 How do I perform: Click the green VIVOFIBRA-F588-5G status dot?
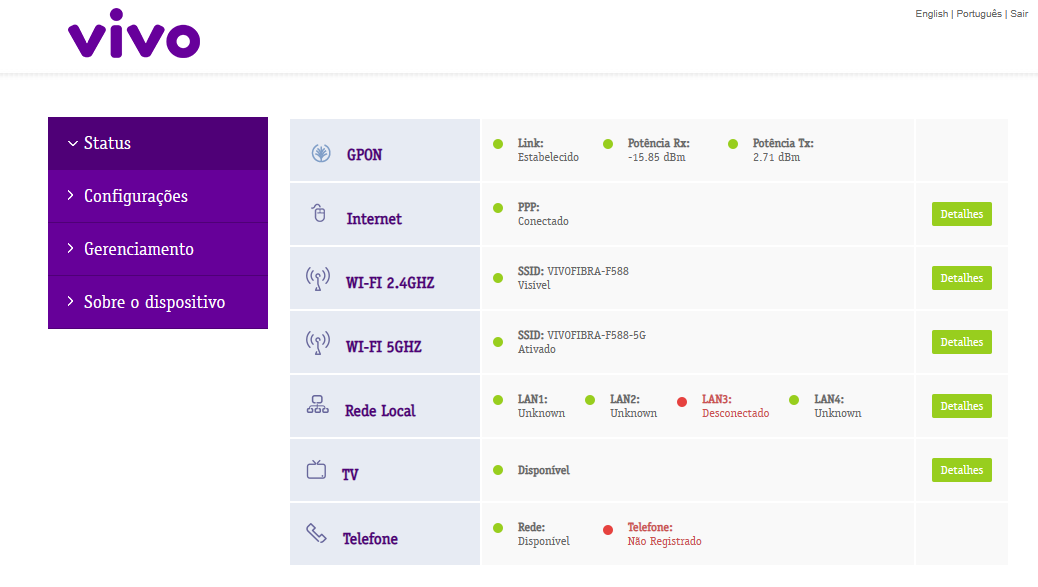498,342
